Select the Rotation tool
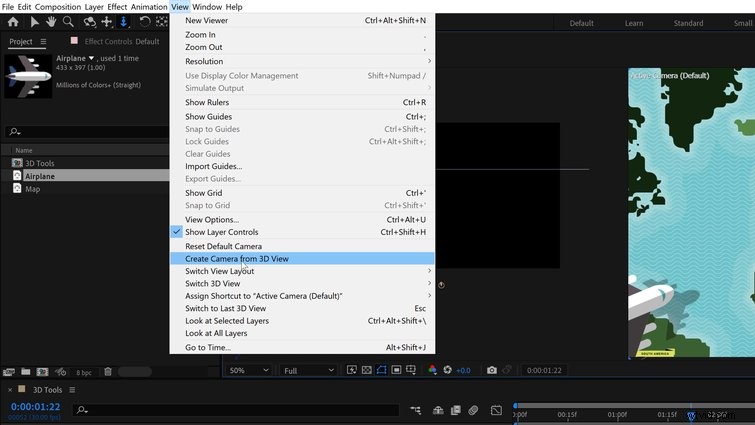 144,22
